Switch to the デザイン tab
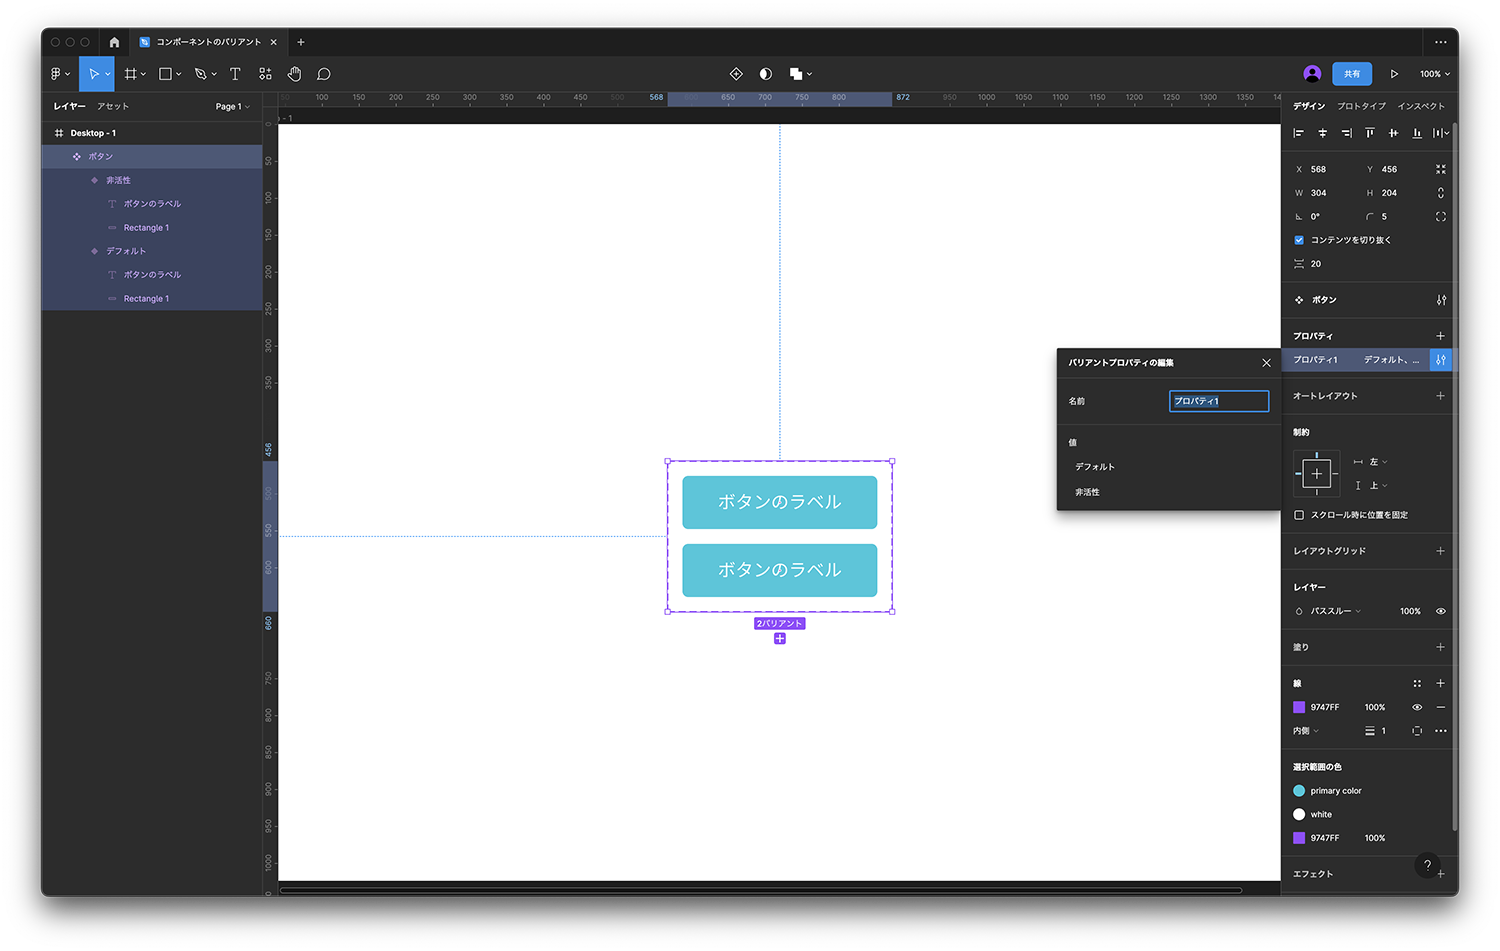This screenshot has height=951, width=1500. click(1308, 106)
